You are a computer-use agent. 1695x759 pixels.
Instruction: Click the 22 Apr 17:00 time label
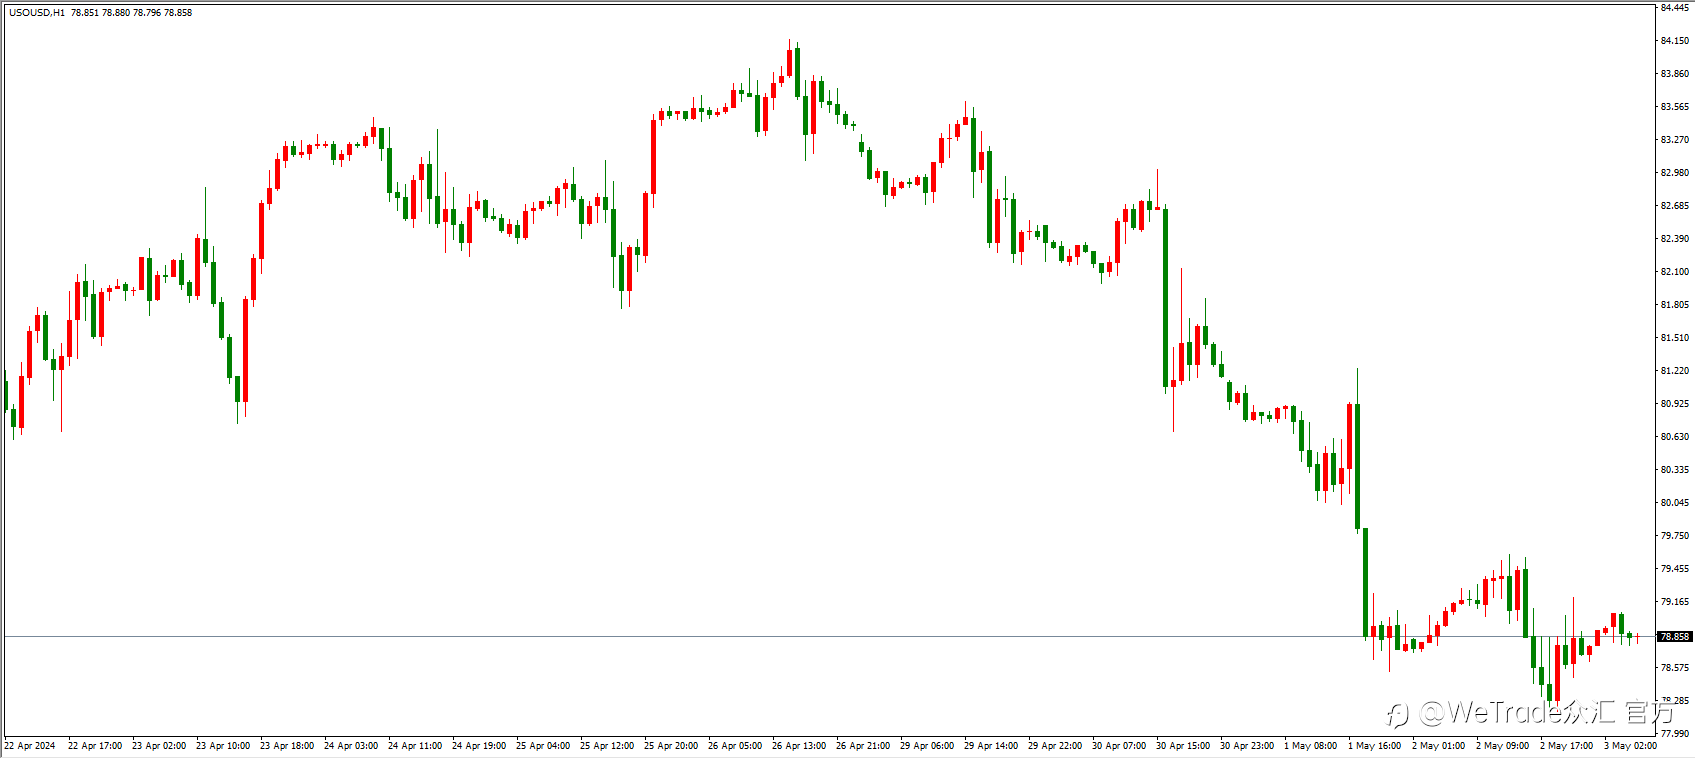coord(95,746)
